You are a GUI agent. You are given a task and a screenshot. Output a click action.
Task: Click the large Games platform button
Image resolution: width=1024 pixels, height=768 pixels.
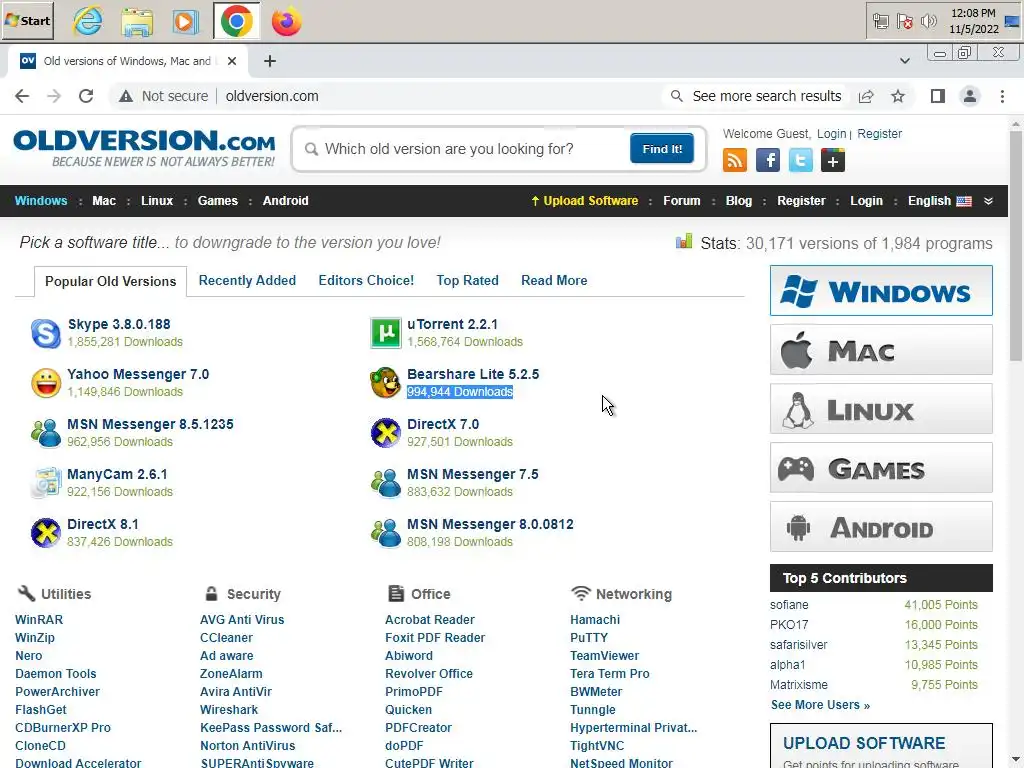pyautogui.click(x=881, y=468)
